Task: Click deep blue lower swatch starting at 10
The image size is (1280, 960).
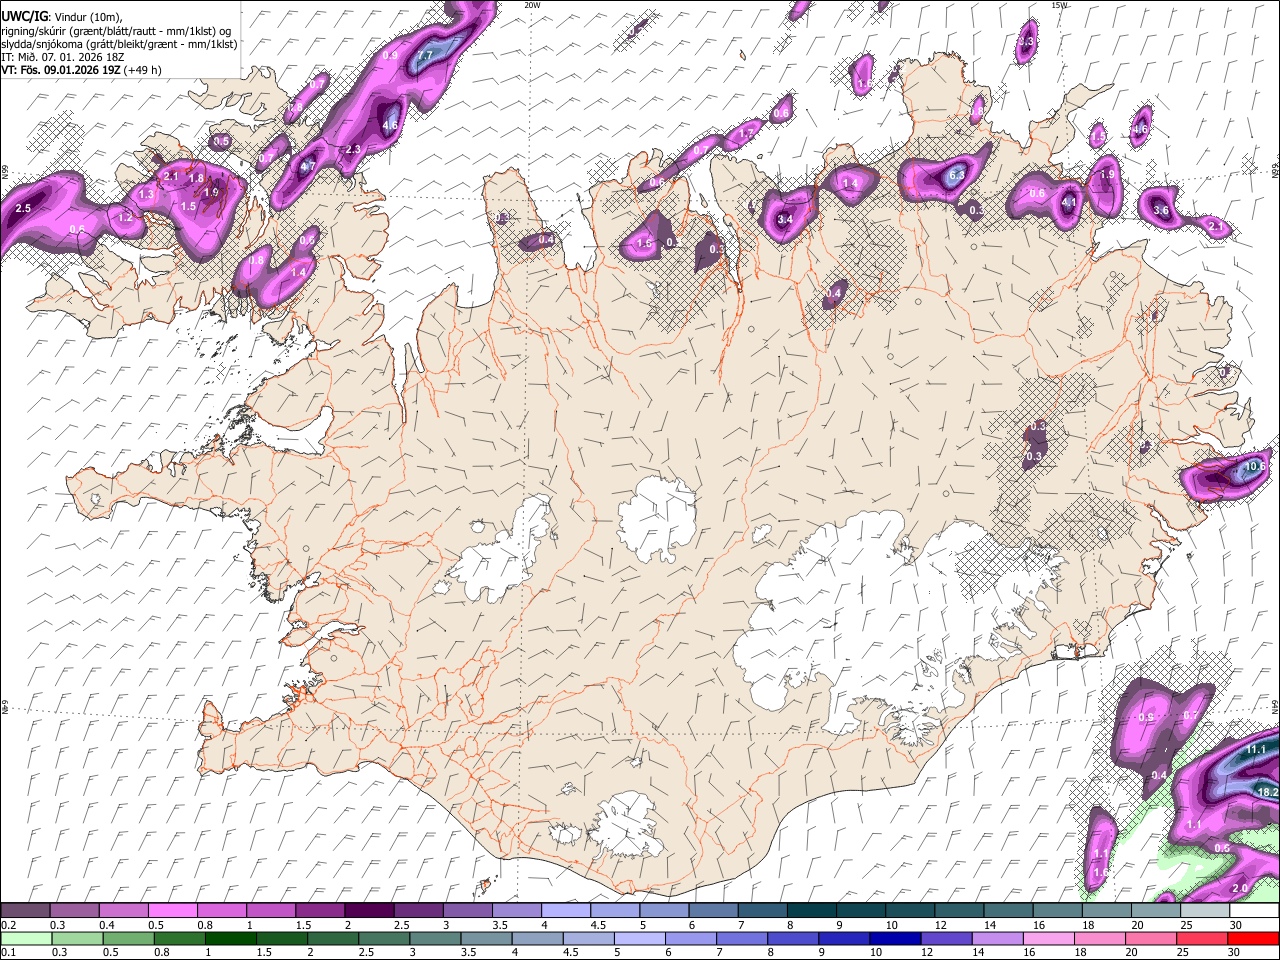Action: tap(895, 938)
